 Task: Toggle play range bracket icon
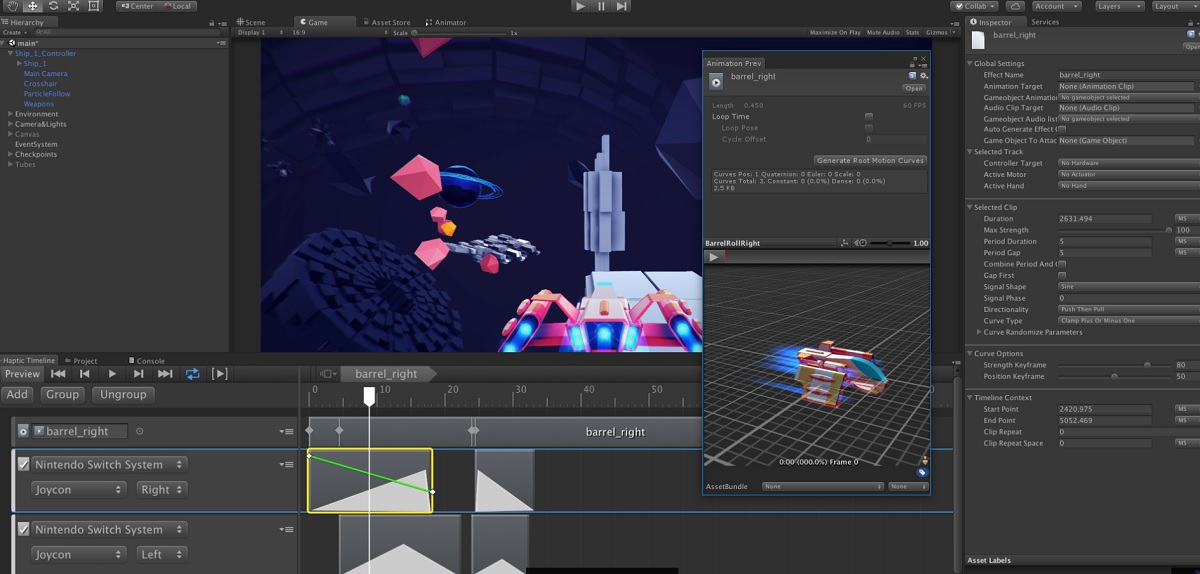pyautogui.click(x=220, y=374)
